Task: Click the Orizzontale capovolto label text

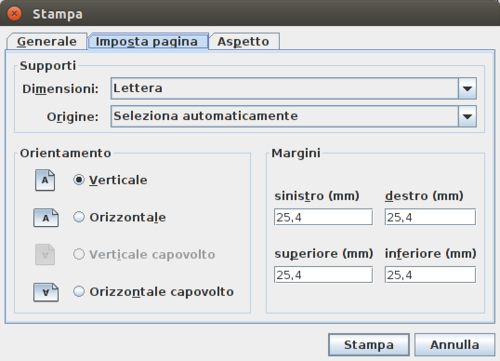Action: (x=162, y=292)
